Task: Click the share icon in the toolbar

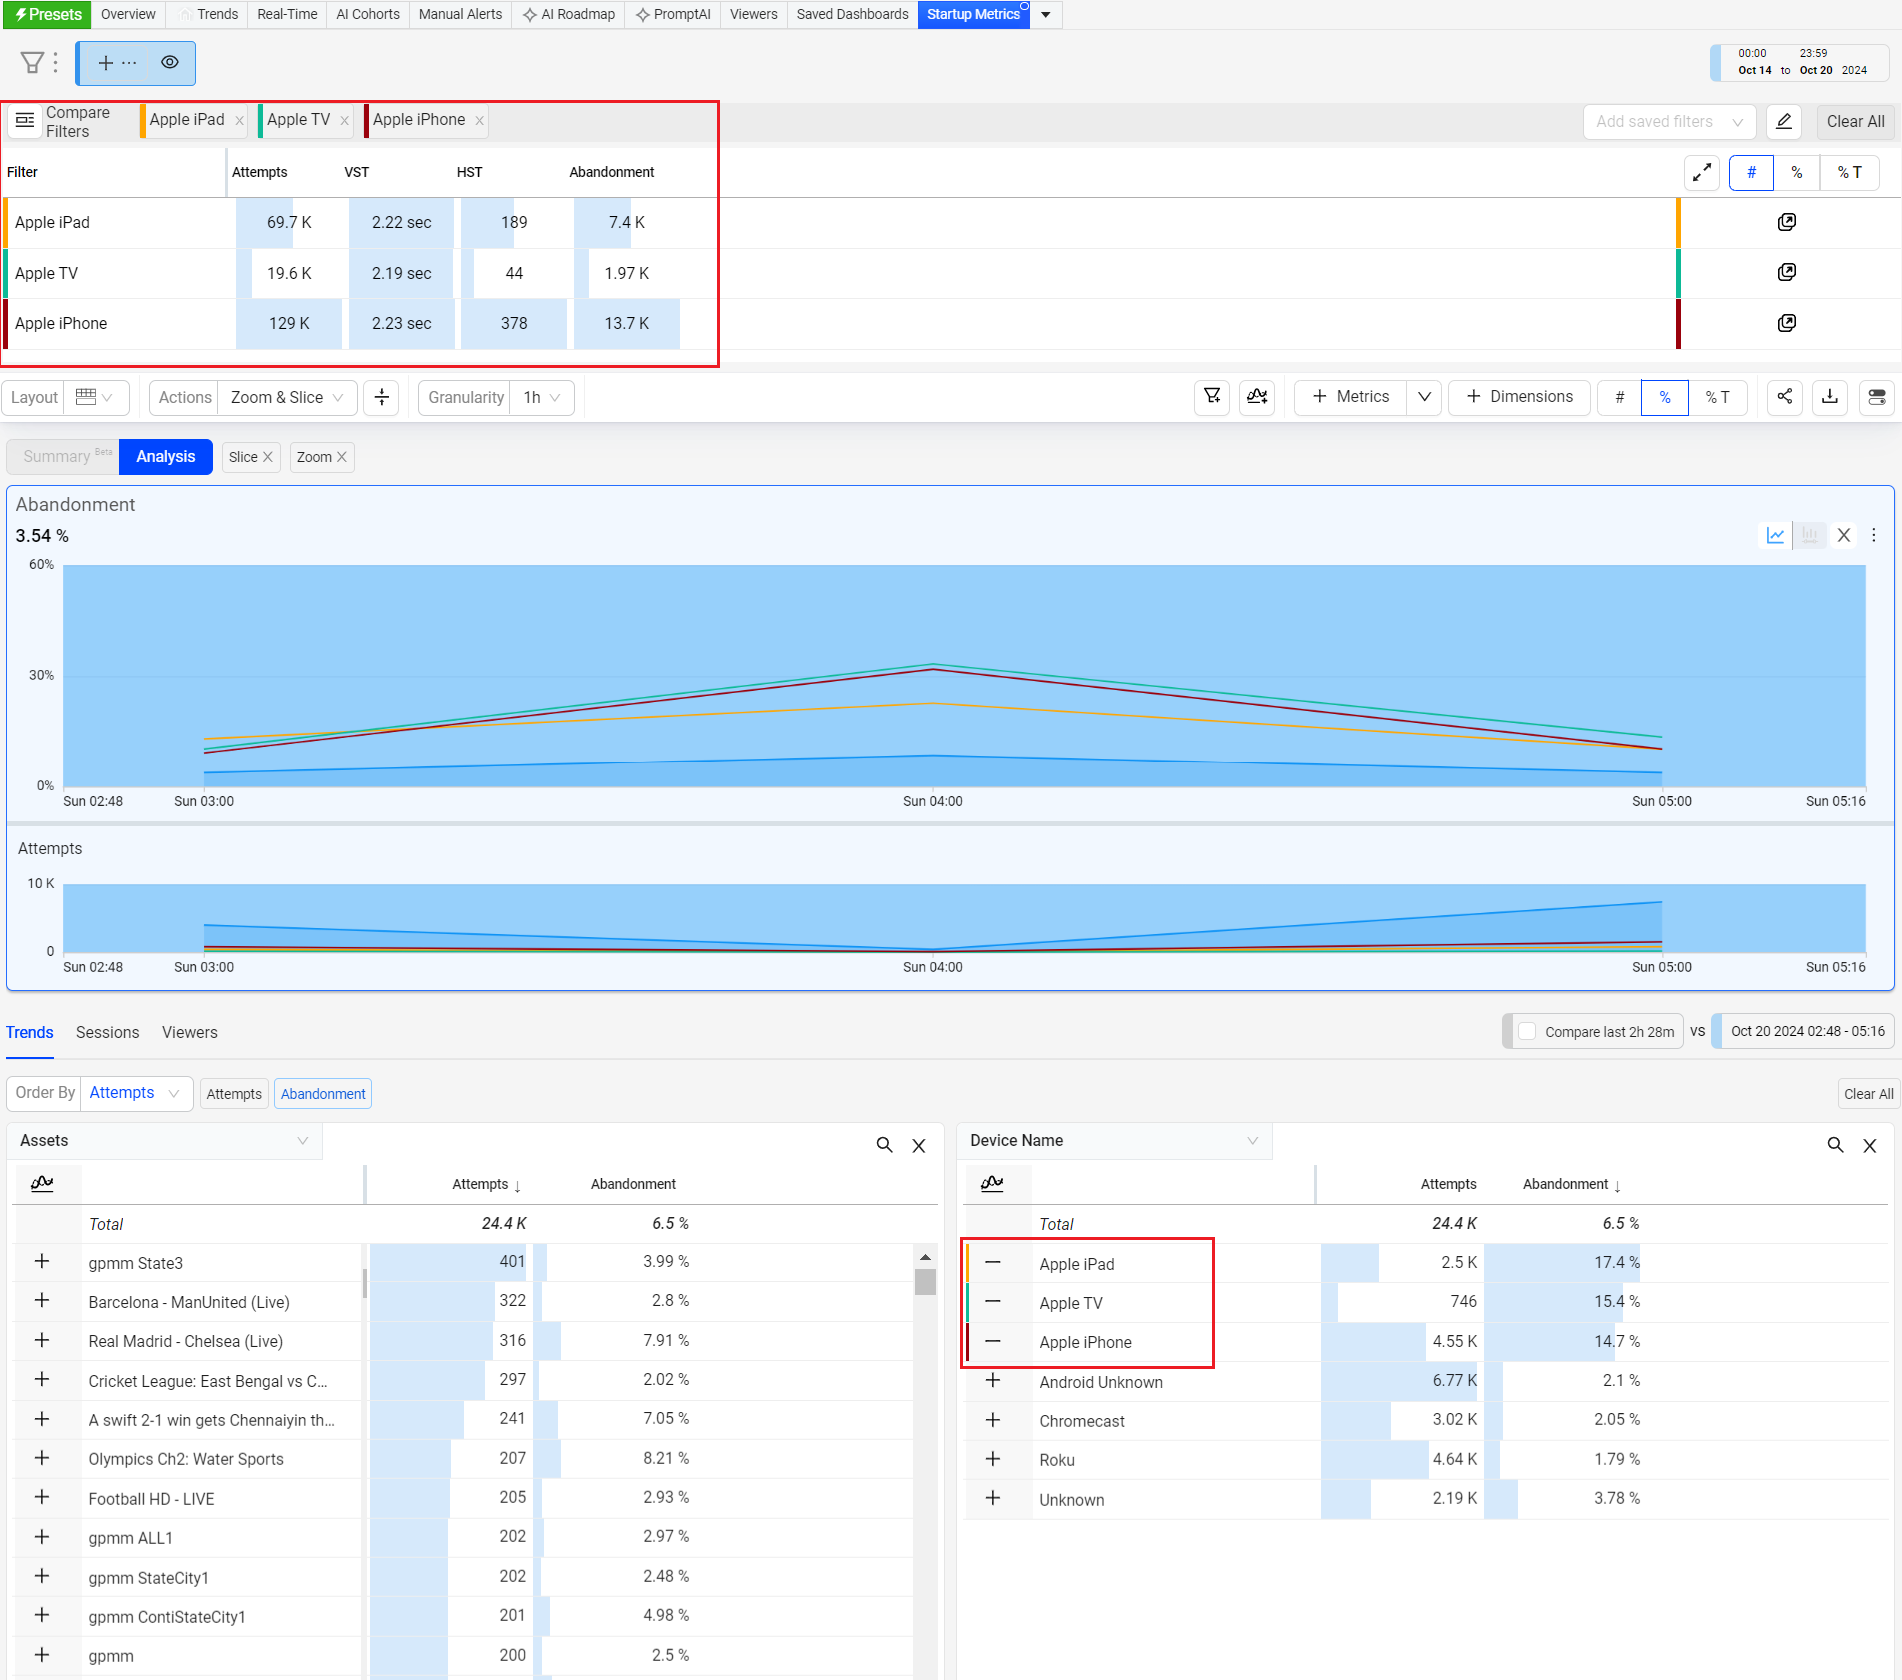Action: click(x=1784, y=397)
